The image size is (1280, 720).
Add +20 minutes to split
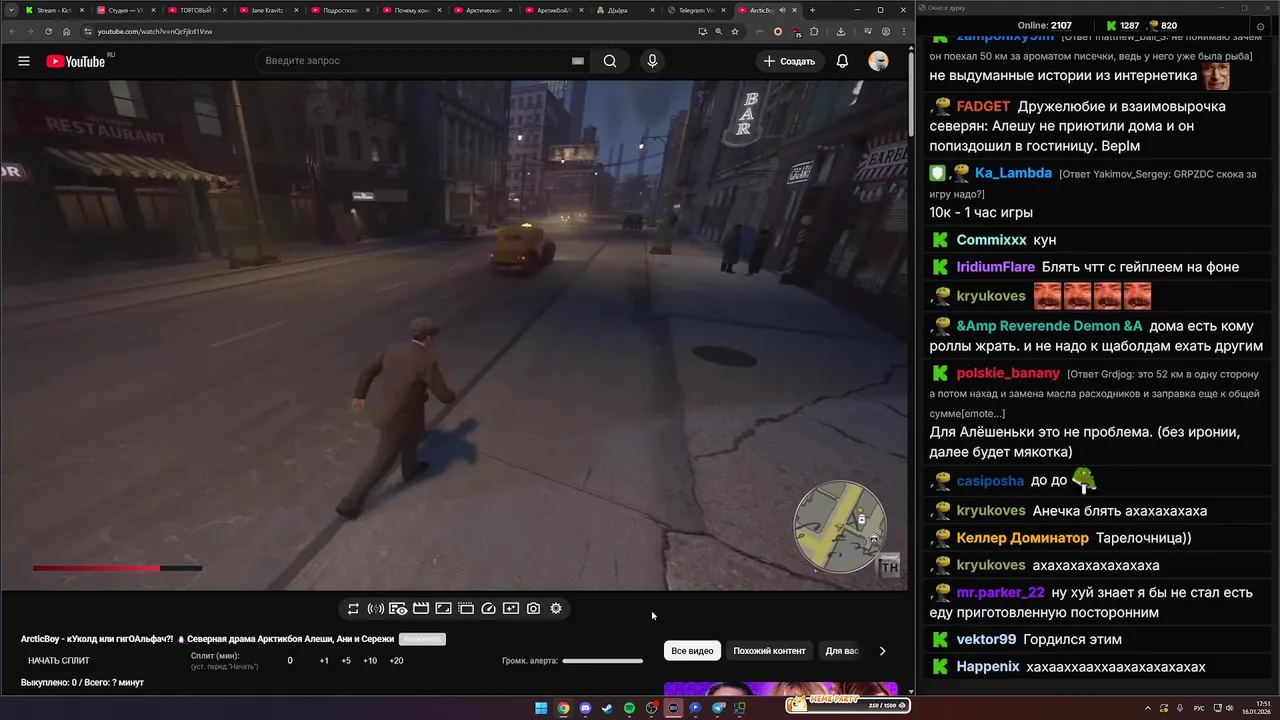point(396,661)
